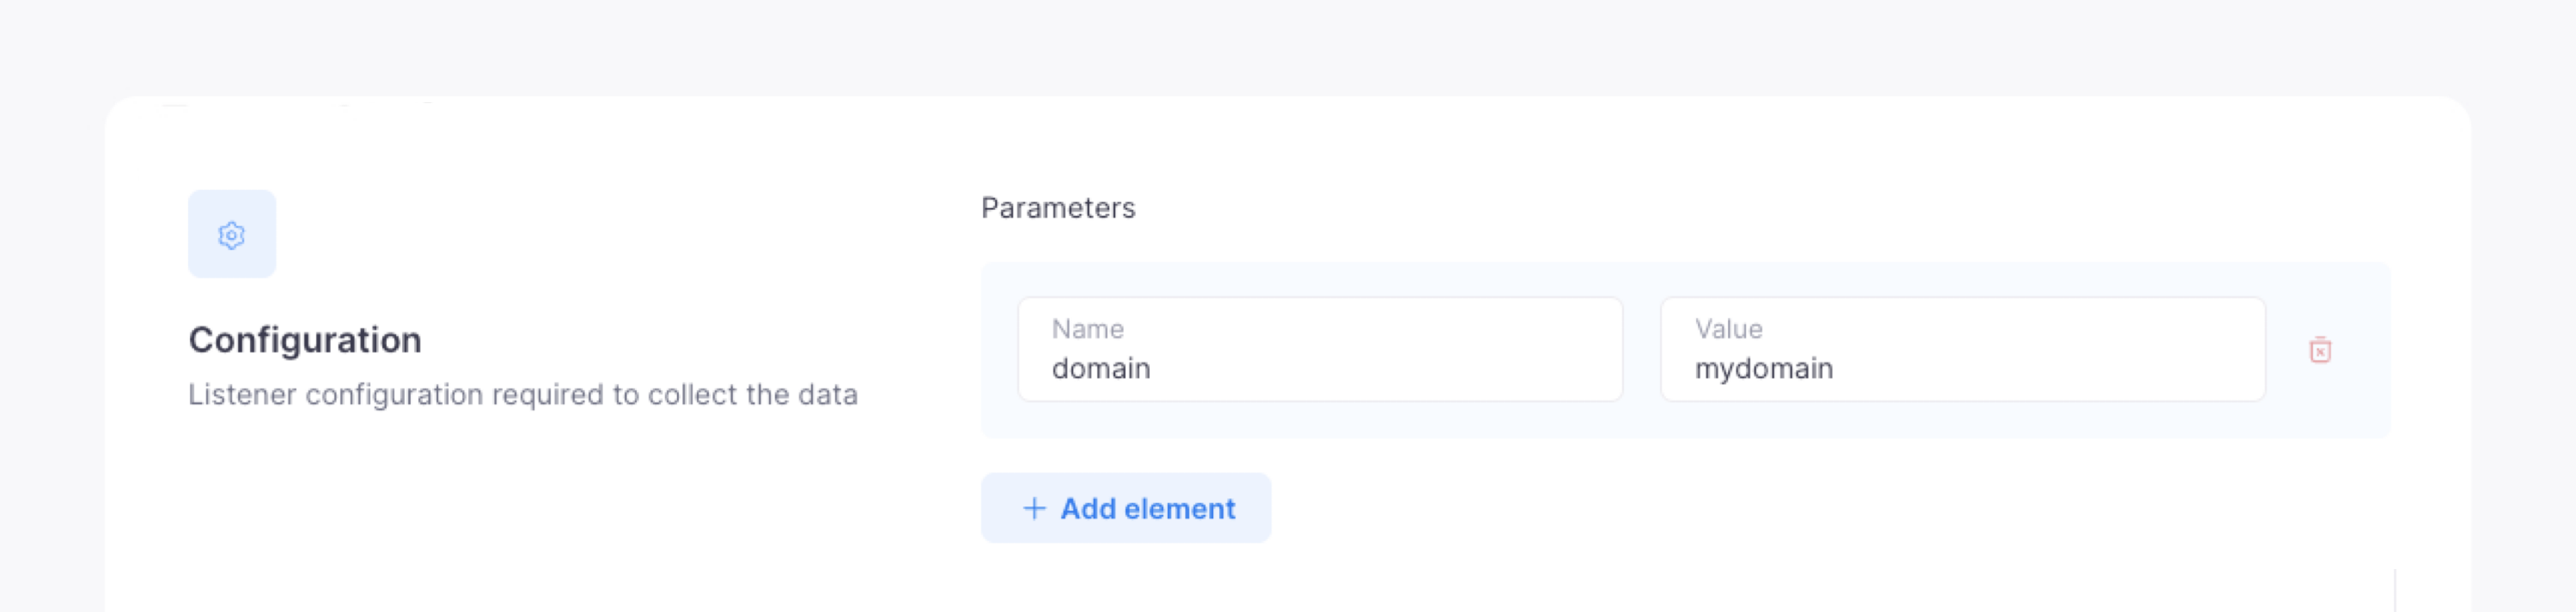Viewport: 2576px width, 612px height.
Task: Click the gap between Name and Value fields
Action: click(x=1641, y=350)
